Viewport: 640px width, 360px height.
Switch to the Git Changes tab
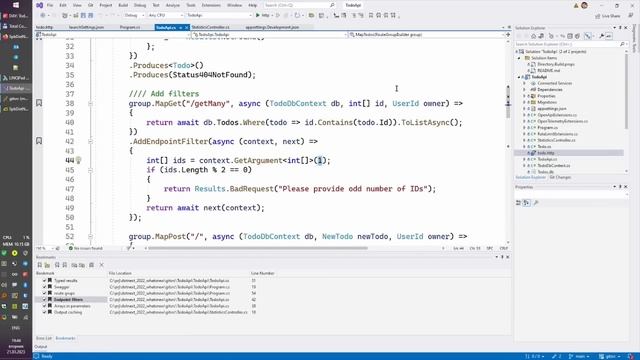pos(560,178)
